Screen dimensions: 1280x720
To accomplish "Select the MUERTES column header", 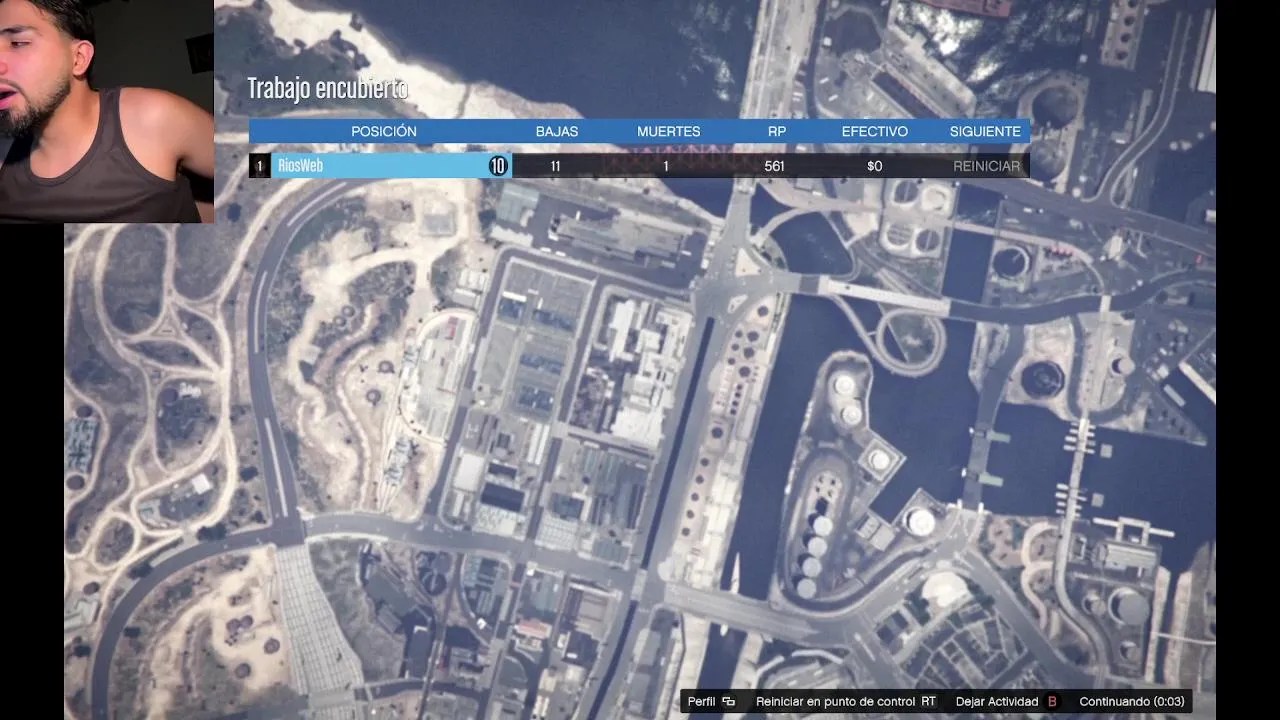I will tap(669, 131).
